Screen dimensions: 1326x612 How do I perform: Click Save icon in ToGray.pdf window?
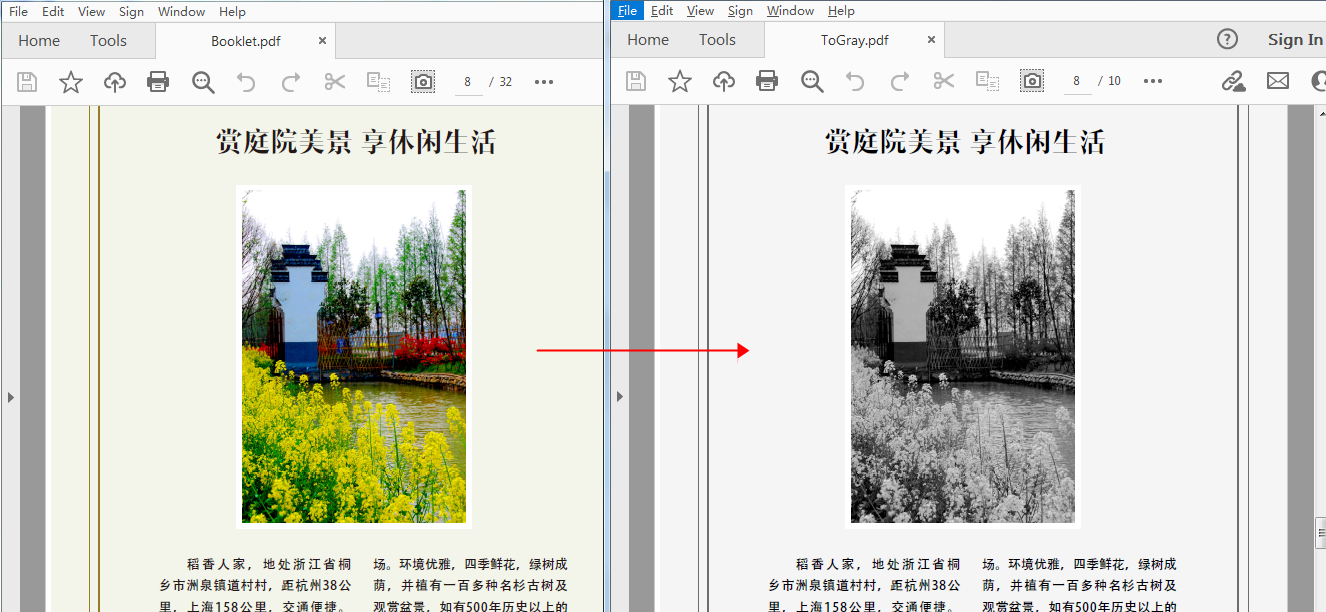[x=636, y=81]
